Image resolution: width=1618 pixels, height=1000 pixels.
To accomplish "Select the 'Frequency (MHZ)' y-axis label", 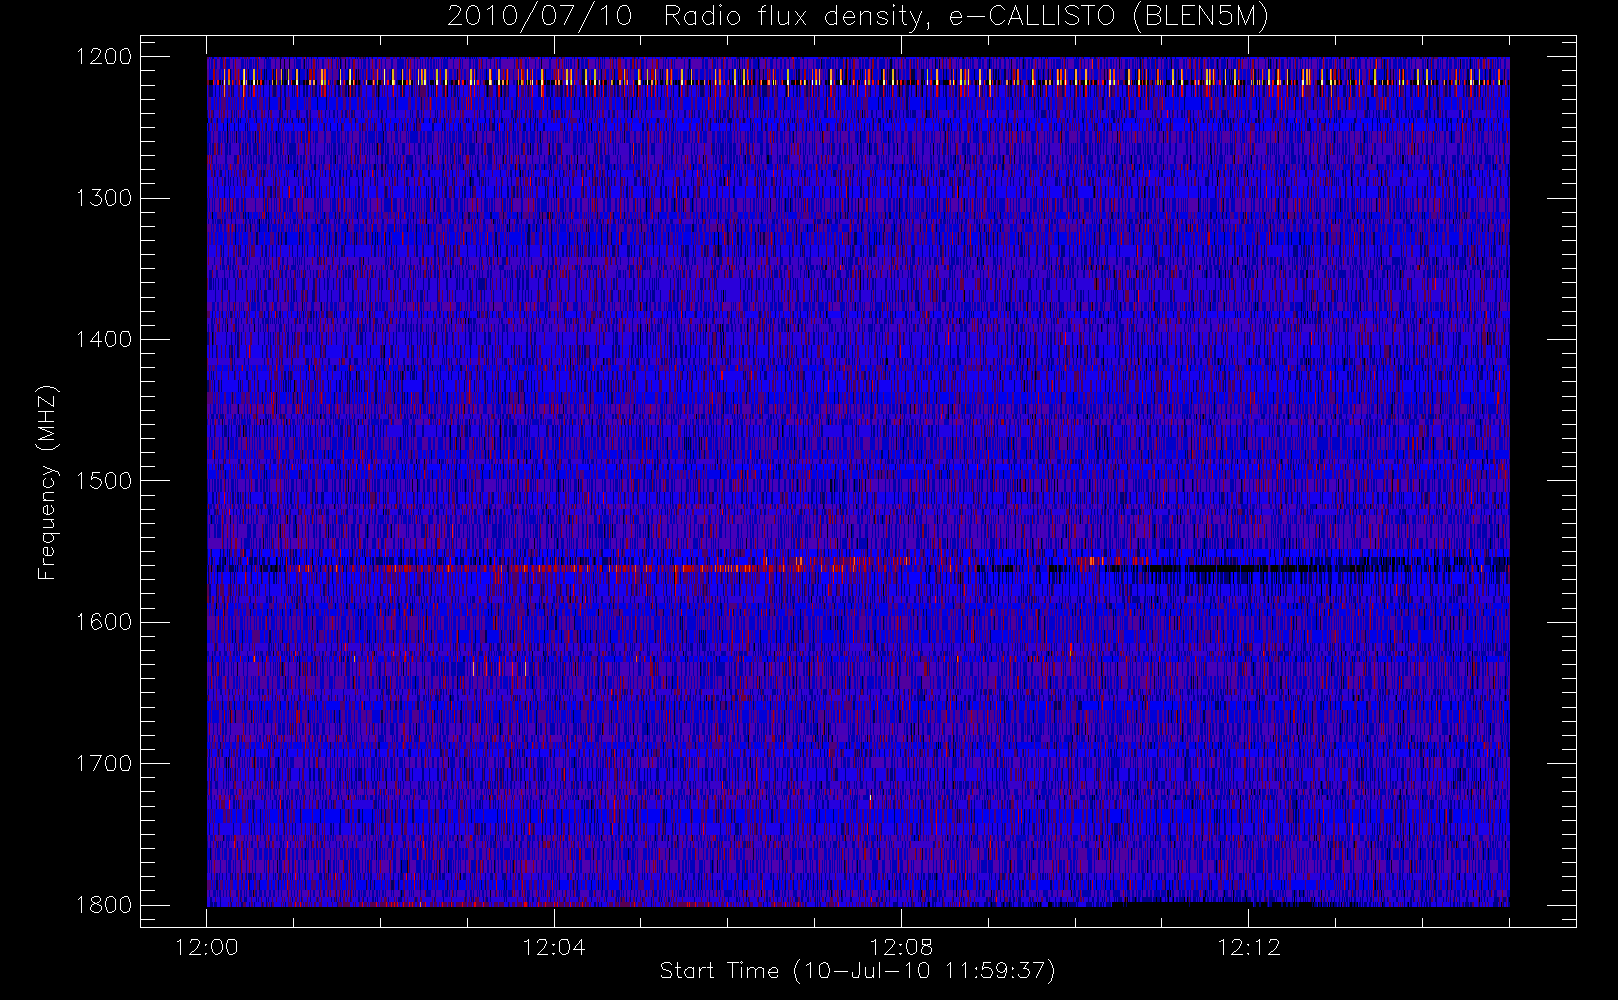I will click(47, 483).
